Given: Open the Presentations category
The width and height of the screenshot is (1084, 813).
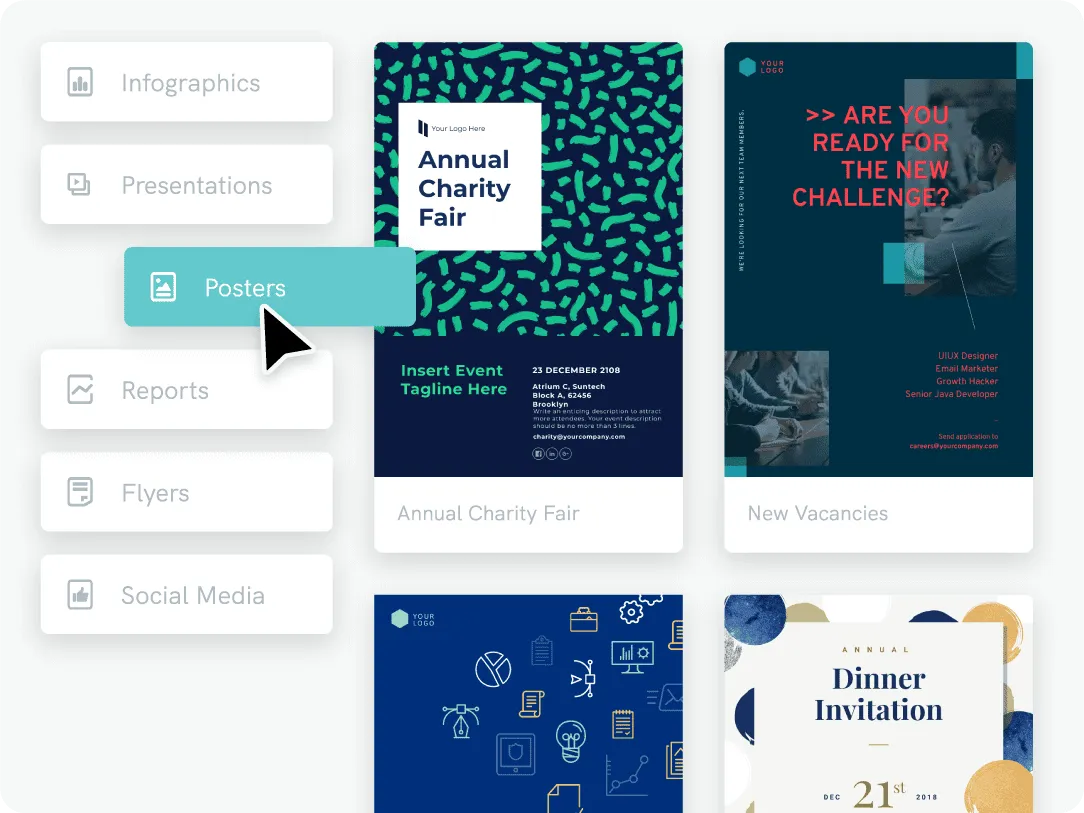Looking at the screenshot, I should (x=187, y=184).
